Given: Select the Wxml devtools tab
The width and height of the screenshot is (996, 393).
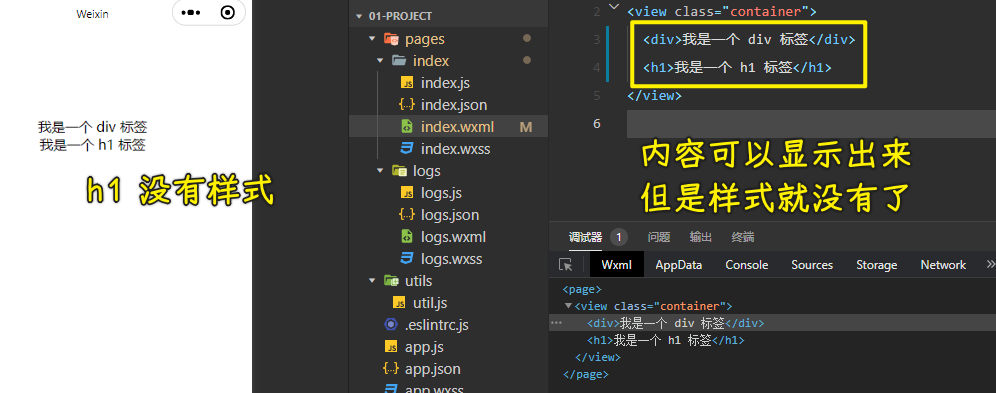Looking at the screenshot, I should [617, 265].
